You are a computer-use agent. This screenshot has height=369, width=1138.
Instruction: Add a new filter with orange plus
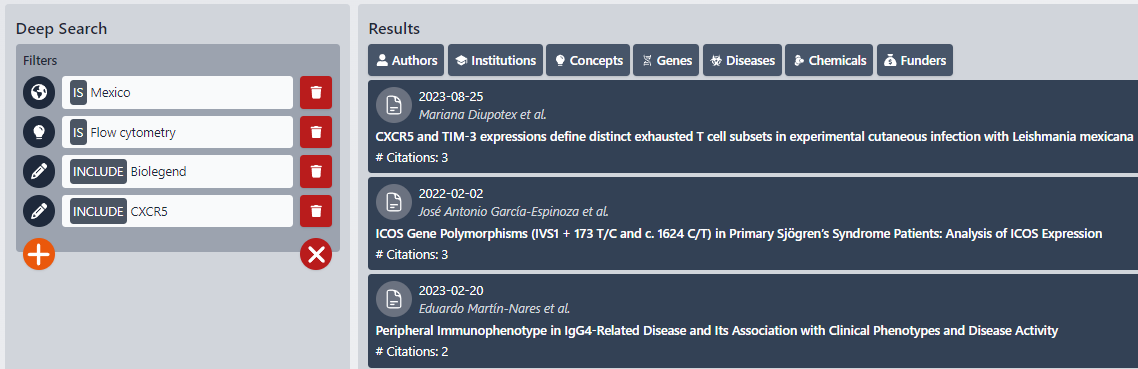point(39,254)
